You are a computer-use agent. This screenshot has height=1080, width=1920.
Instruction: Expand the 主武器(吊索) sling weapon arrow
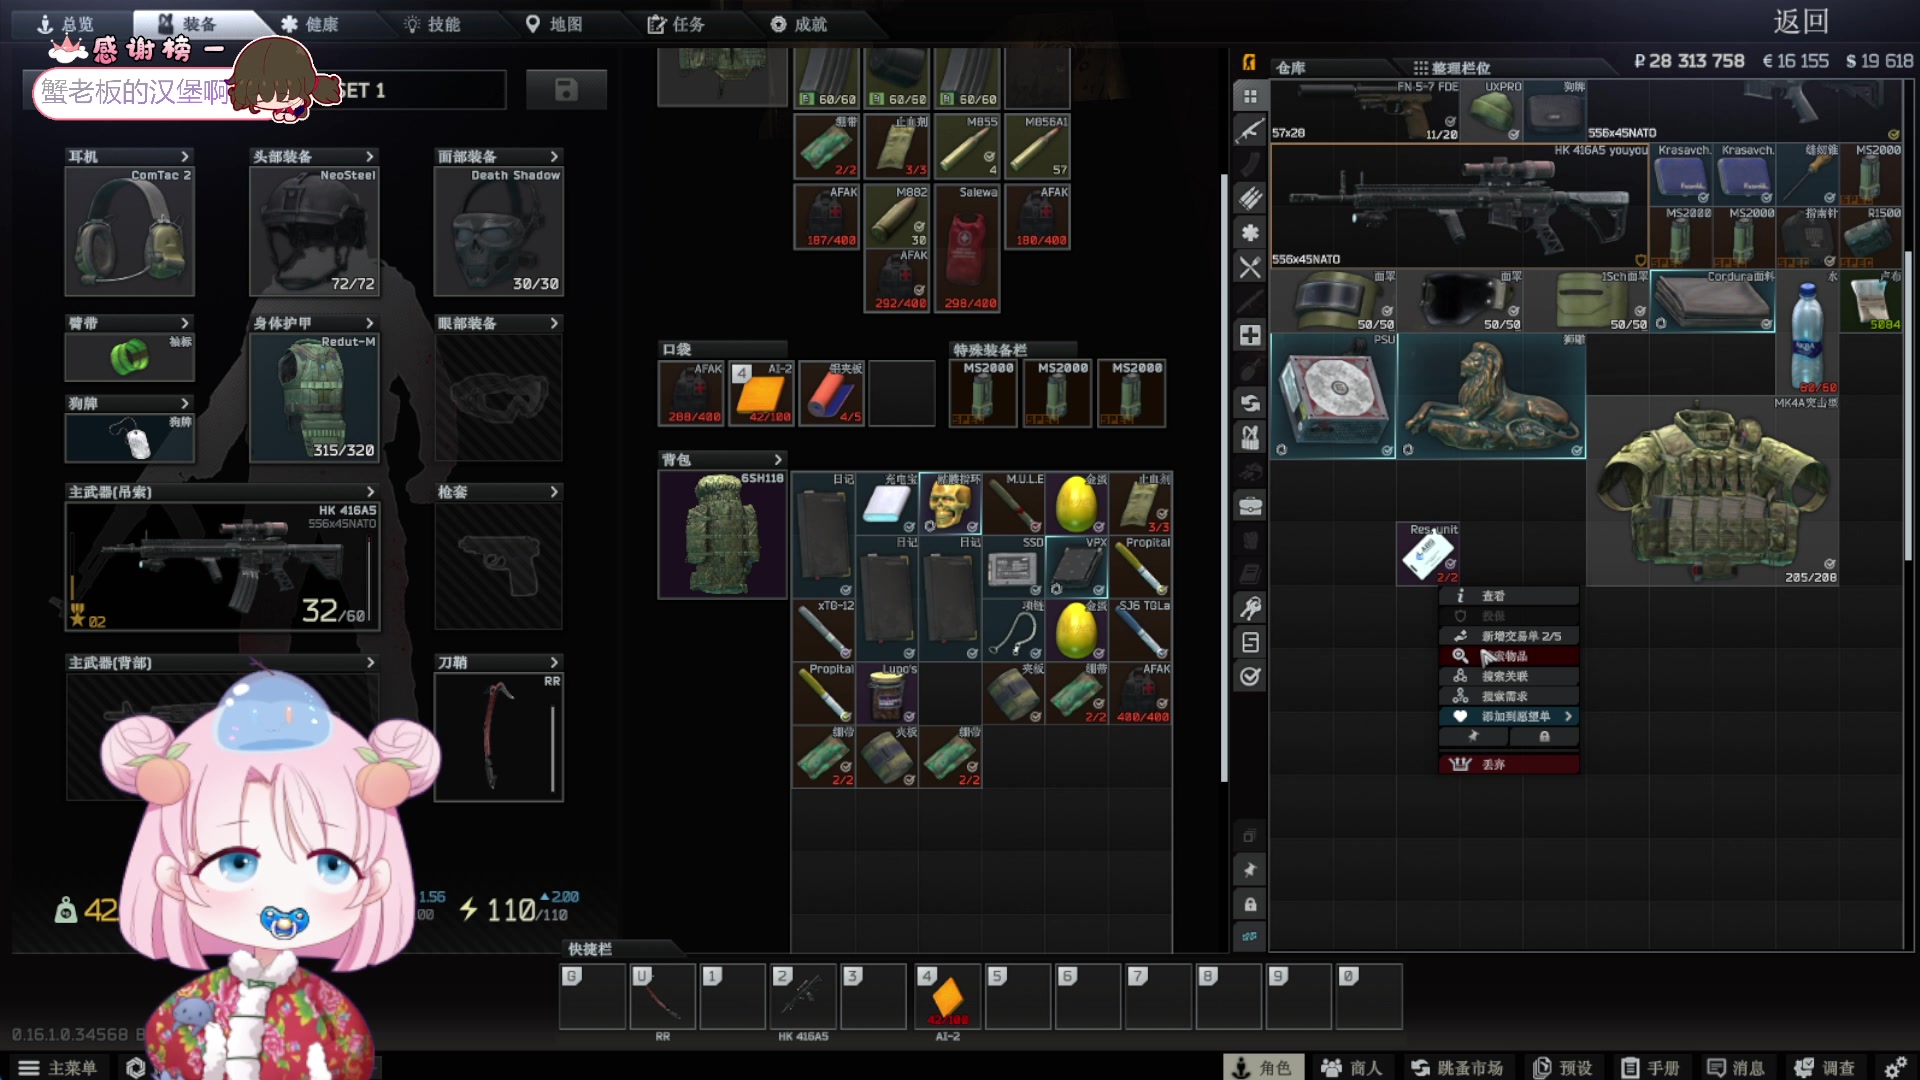370,492
